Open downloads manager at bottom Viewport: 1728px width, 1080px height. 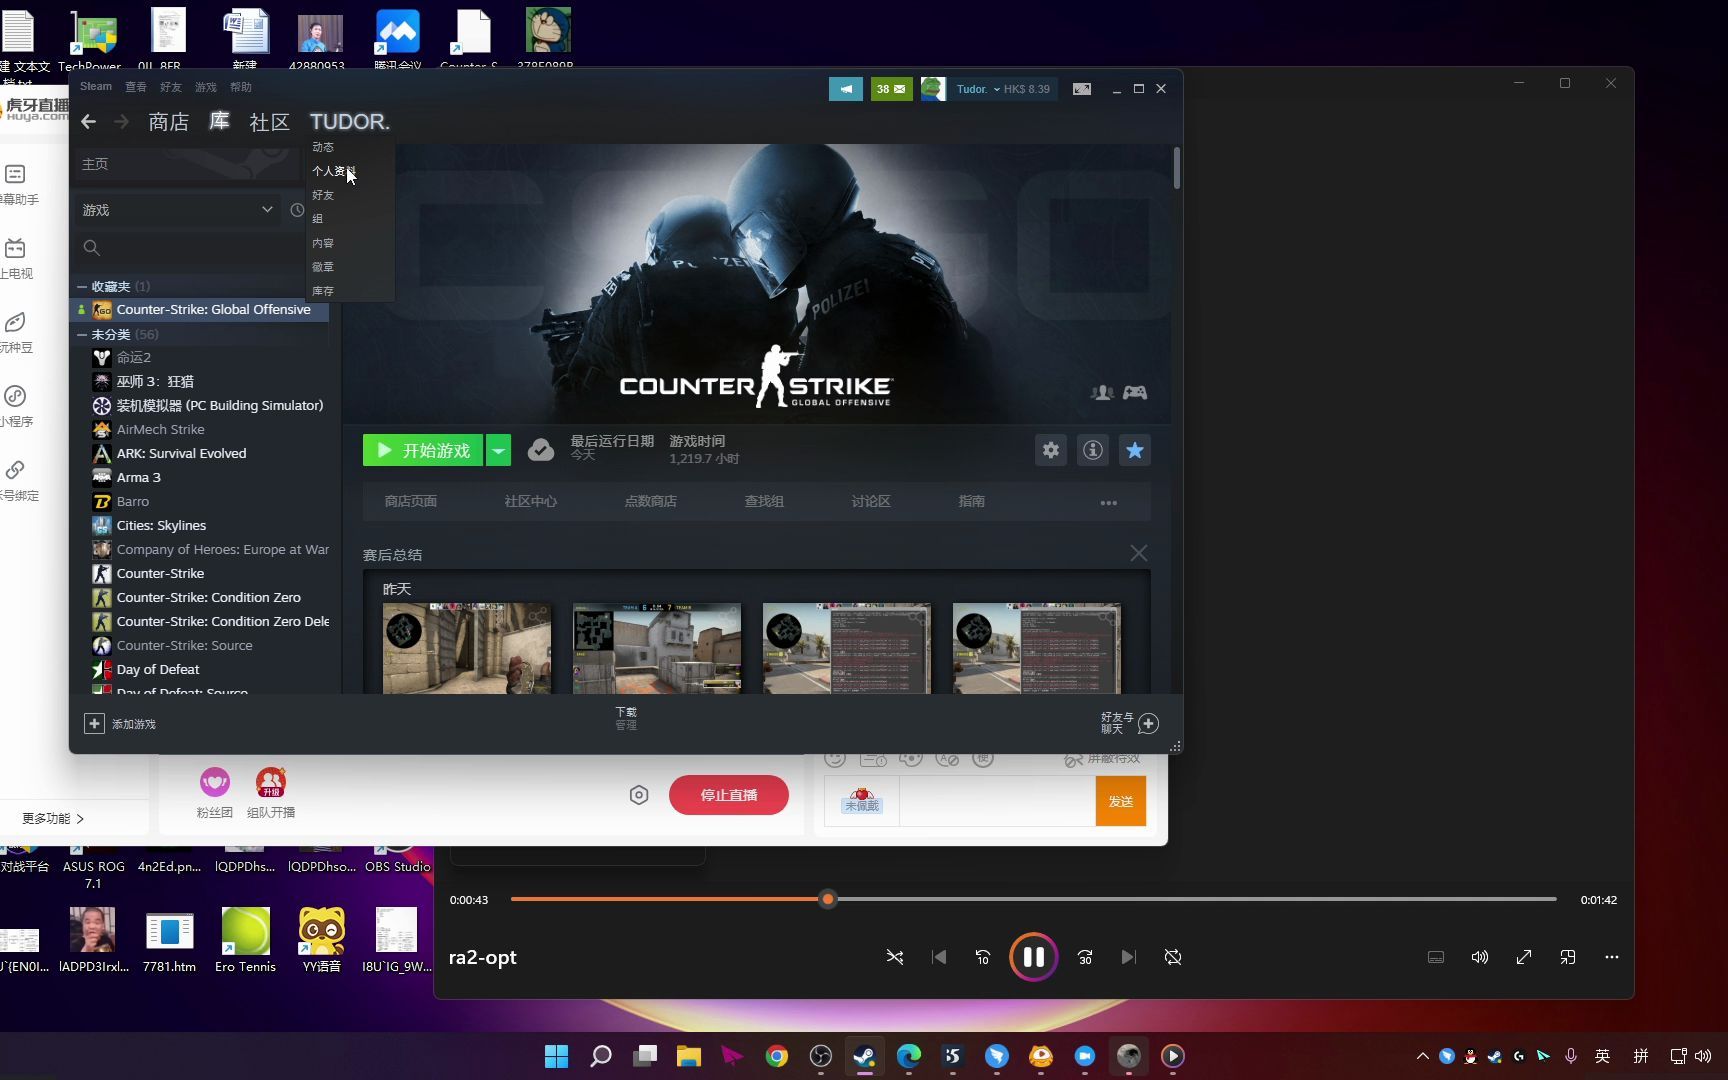(x=626, y=718)
